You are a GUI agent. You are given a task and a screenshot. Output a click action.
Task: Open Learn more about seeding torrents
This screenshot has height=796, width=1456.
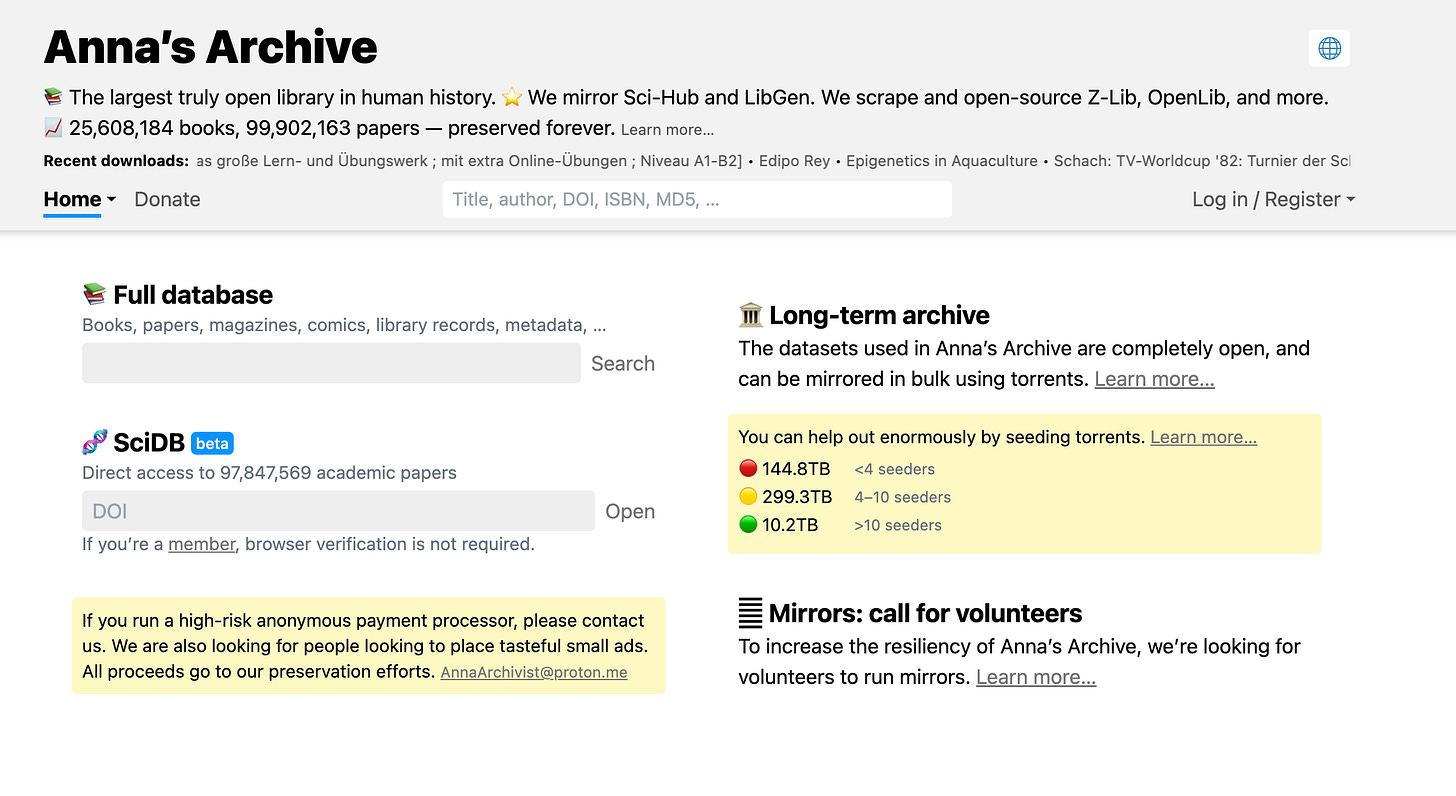point(1204,437)
